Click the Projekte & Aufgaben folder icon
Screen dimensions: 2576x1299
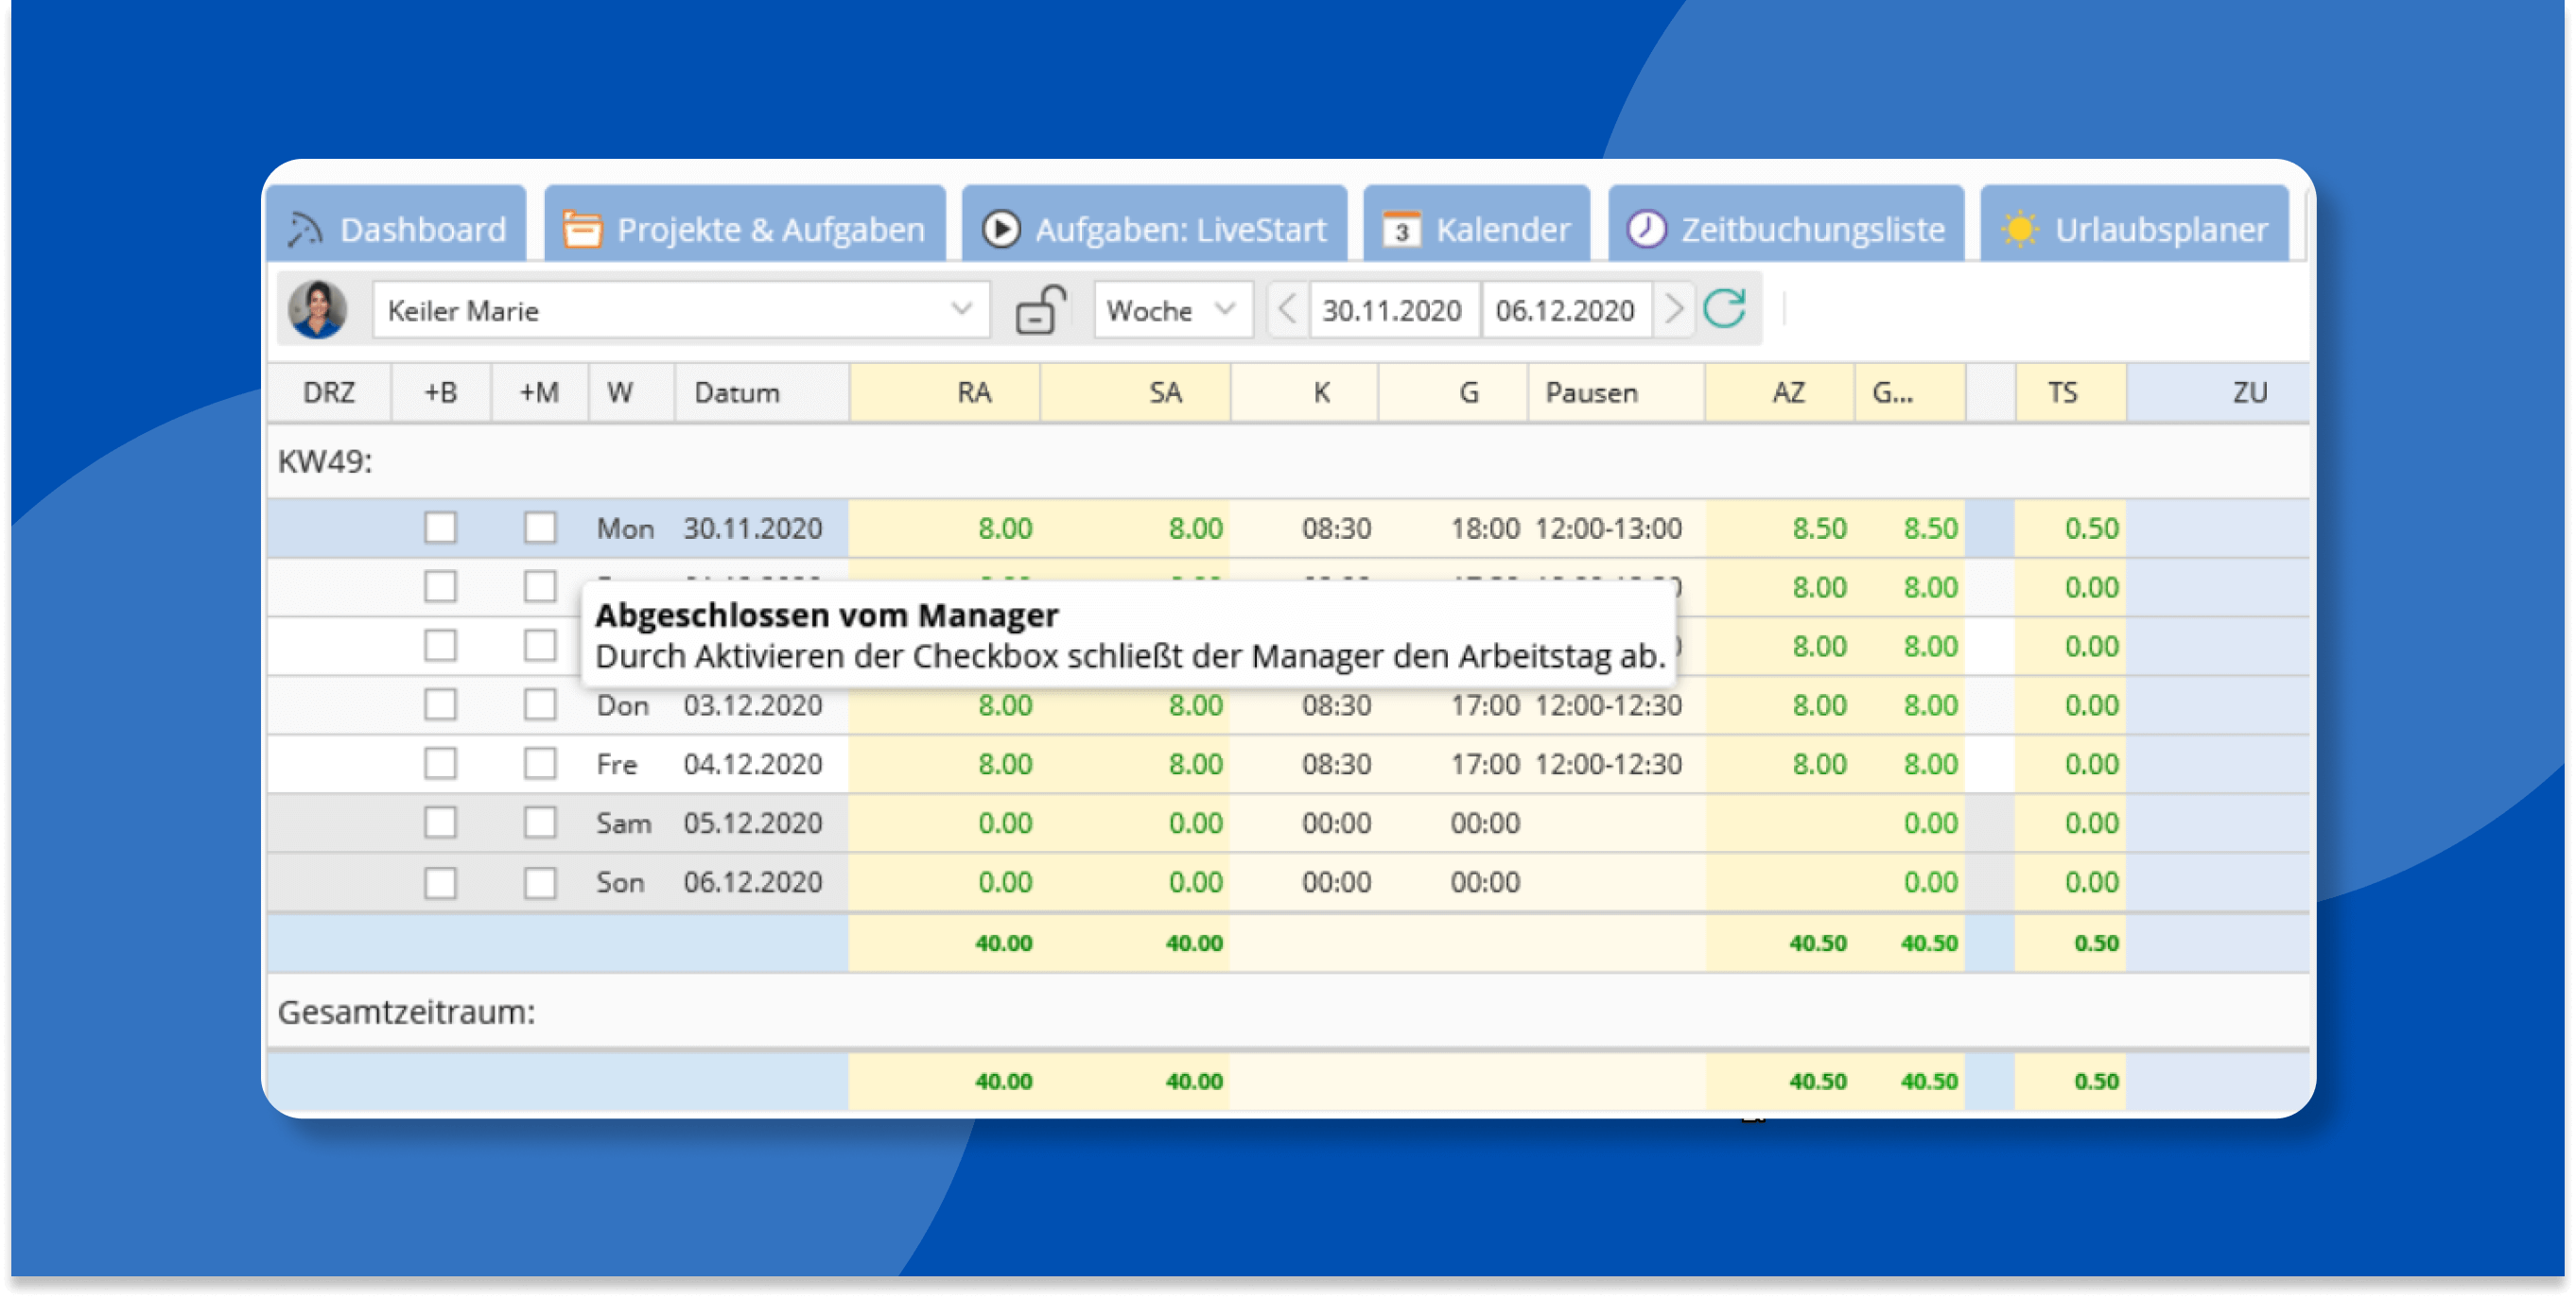click(582, 229)
